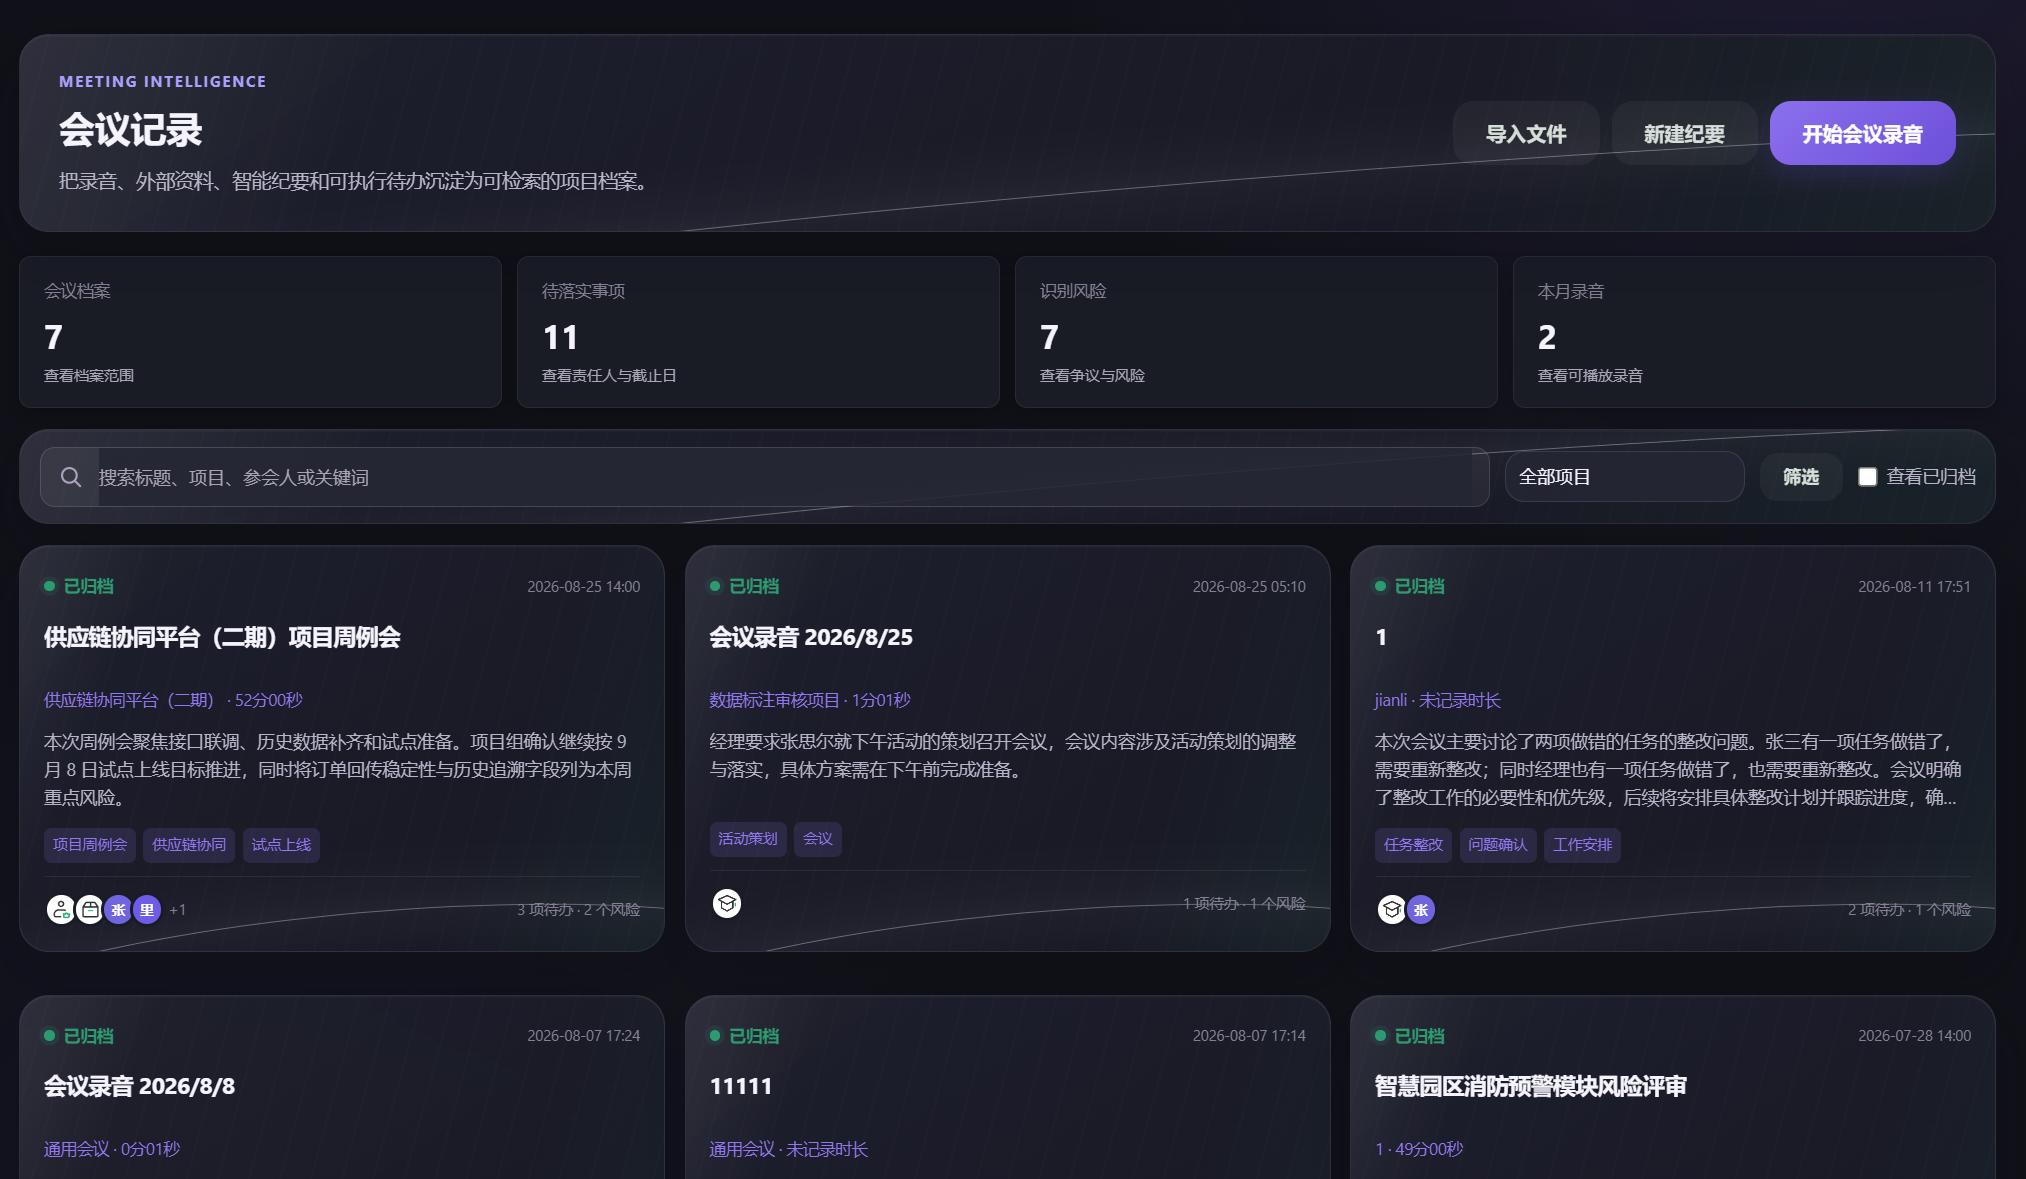2026x1179 pixels.
Task: Click 1 · 49分00秒 project line
Action: (x=1419, y=1149)
